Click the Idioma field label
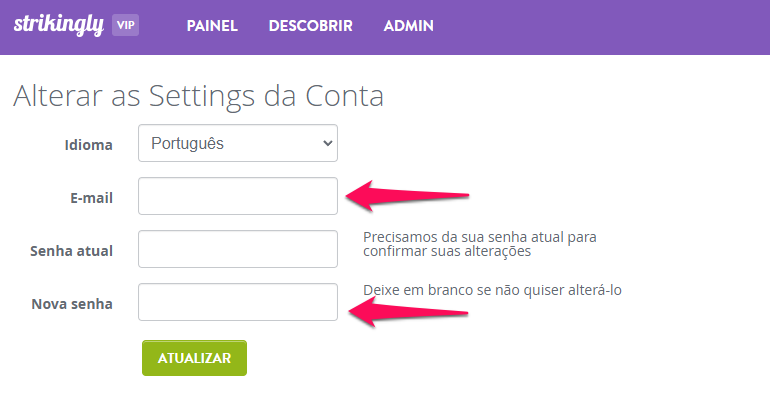This screenshot has height=418, width=770. (88, 145)
